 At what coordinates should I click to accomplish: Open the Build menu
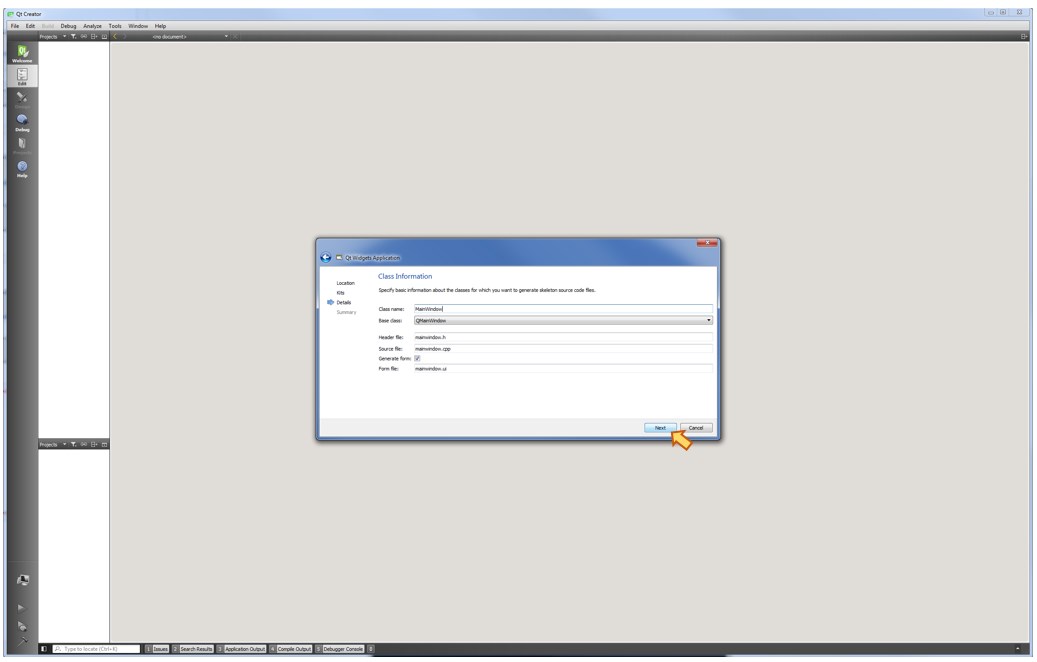pyautogui.click(x=48, y=26)
